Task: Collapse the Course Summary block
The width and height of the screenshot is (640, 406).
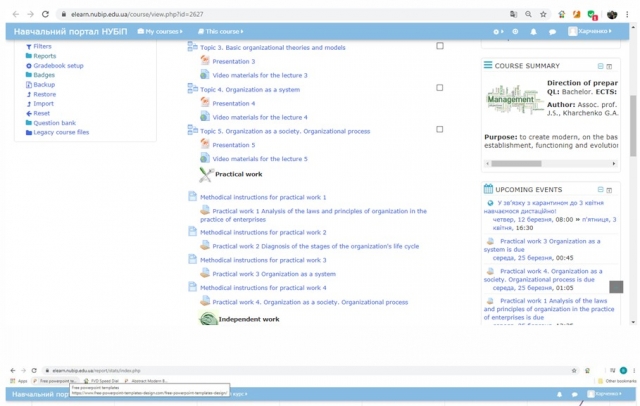Action: [600, 66]
